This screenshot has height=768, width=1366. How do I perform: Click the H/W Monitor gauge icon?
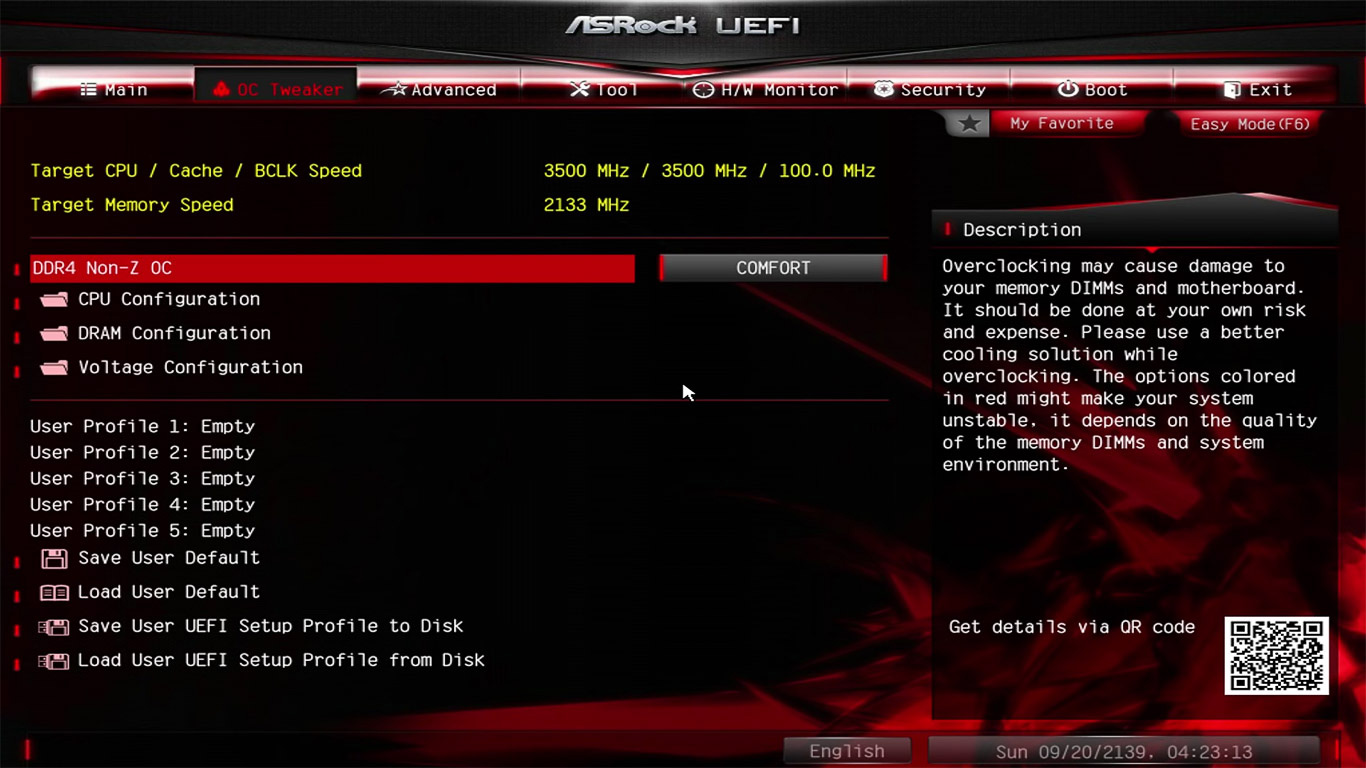point(703,90)
